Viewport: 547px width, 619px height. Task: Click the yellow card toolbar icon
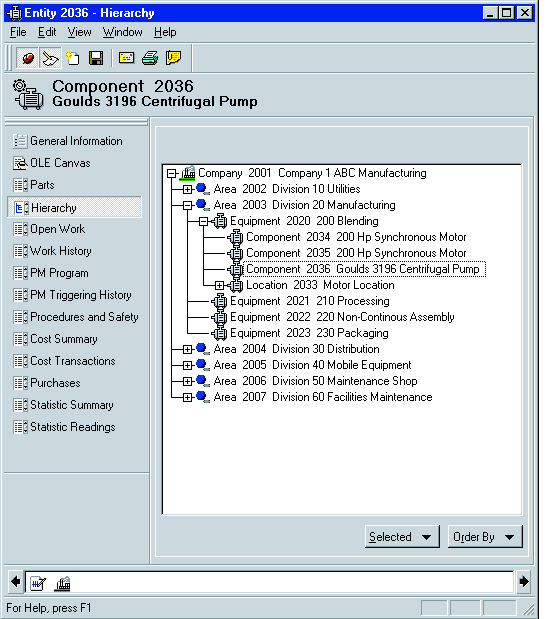[x=127, y=58]
